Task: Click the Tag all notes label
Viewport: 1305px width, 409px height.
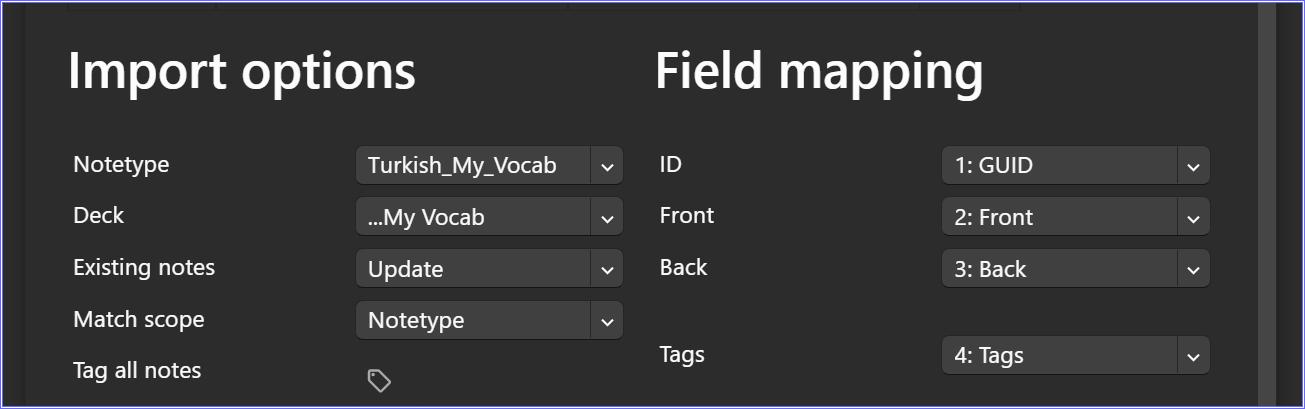Action: 137,371
